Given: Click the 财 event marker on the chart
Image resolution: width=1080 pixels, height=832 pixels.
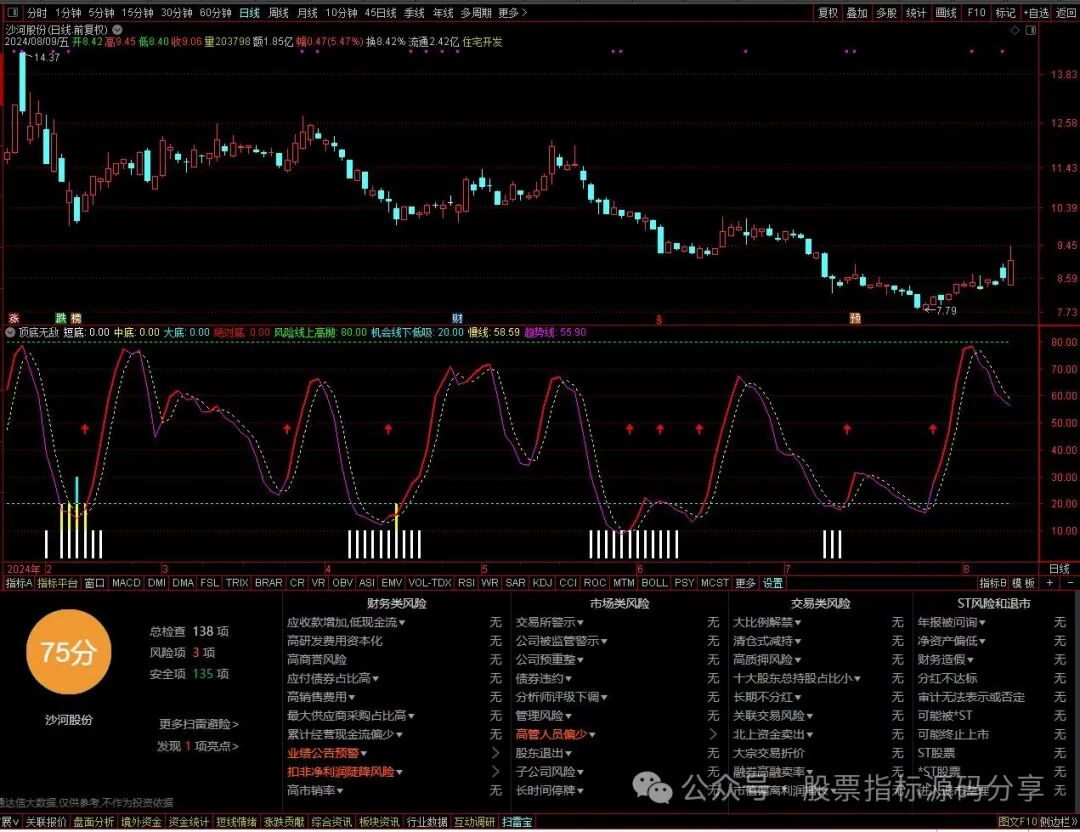Looking at the screenshot, I should click(457, 318).
